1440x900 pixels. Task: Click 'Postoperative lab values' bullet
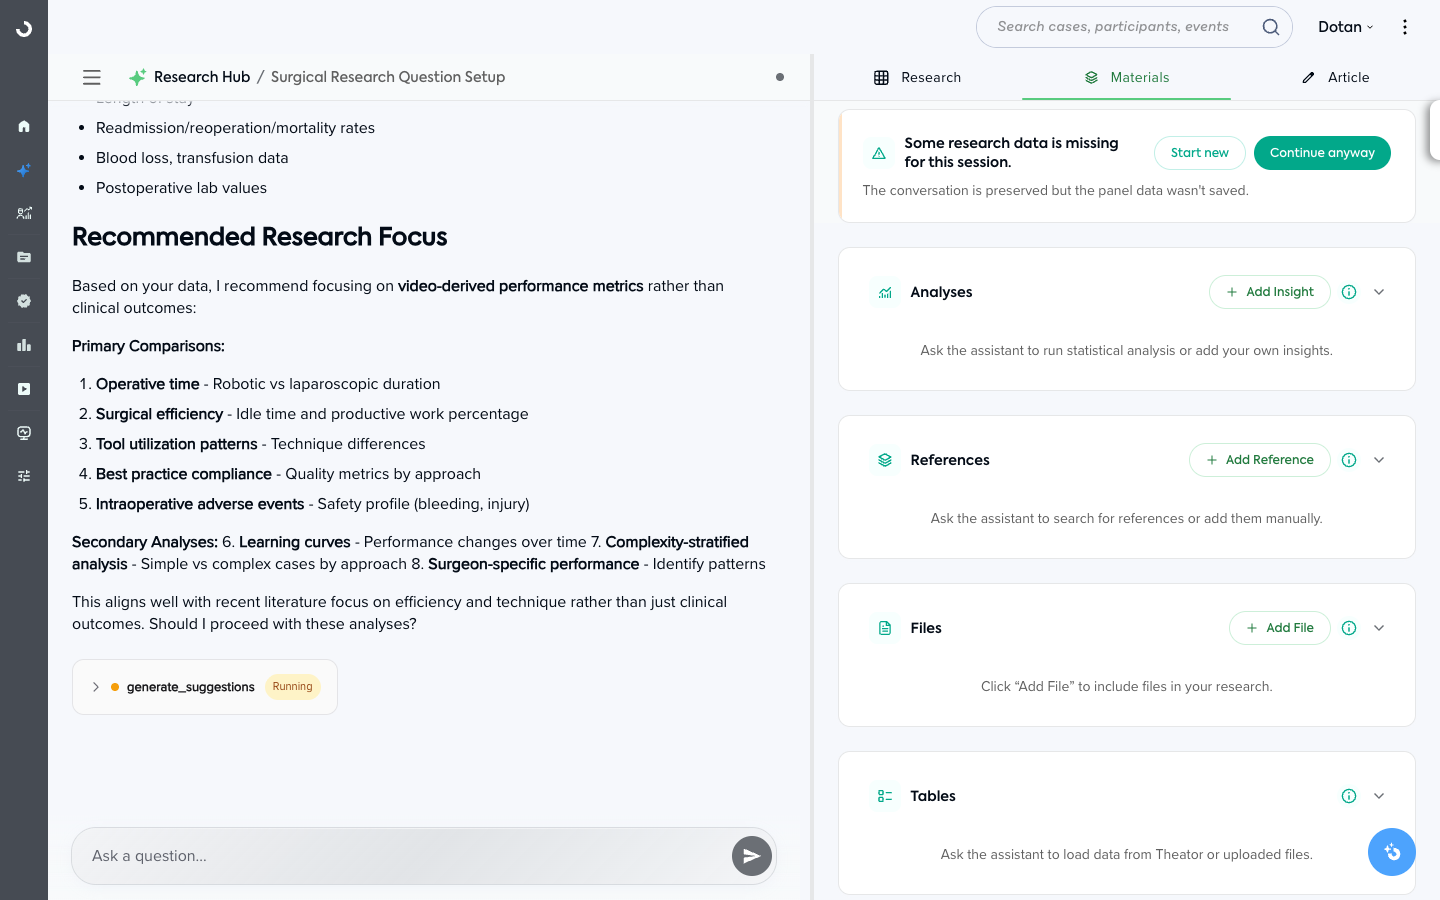181,188
